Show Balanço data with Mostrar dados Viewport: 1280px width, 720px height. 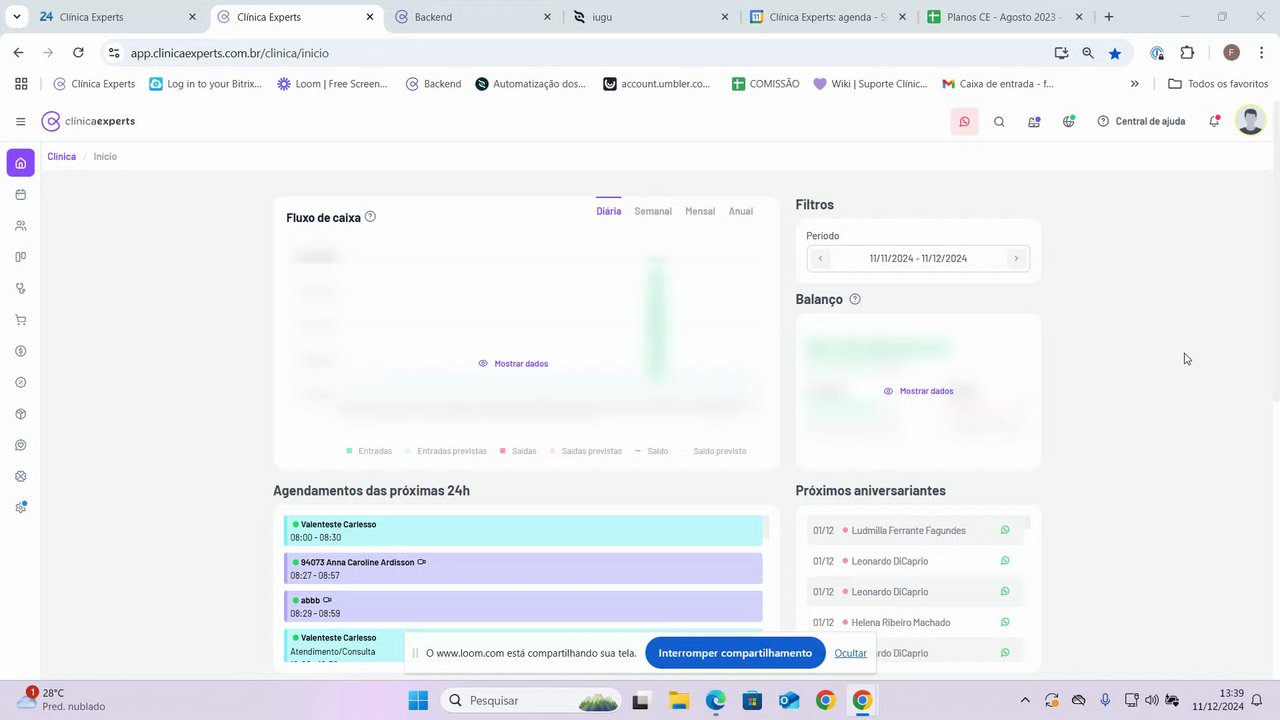click(x=918, y=391)
